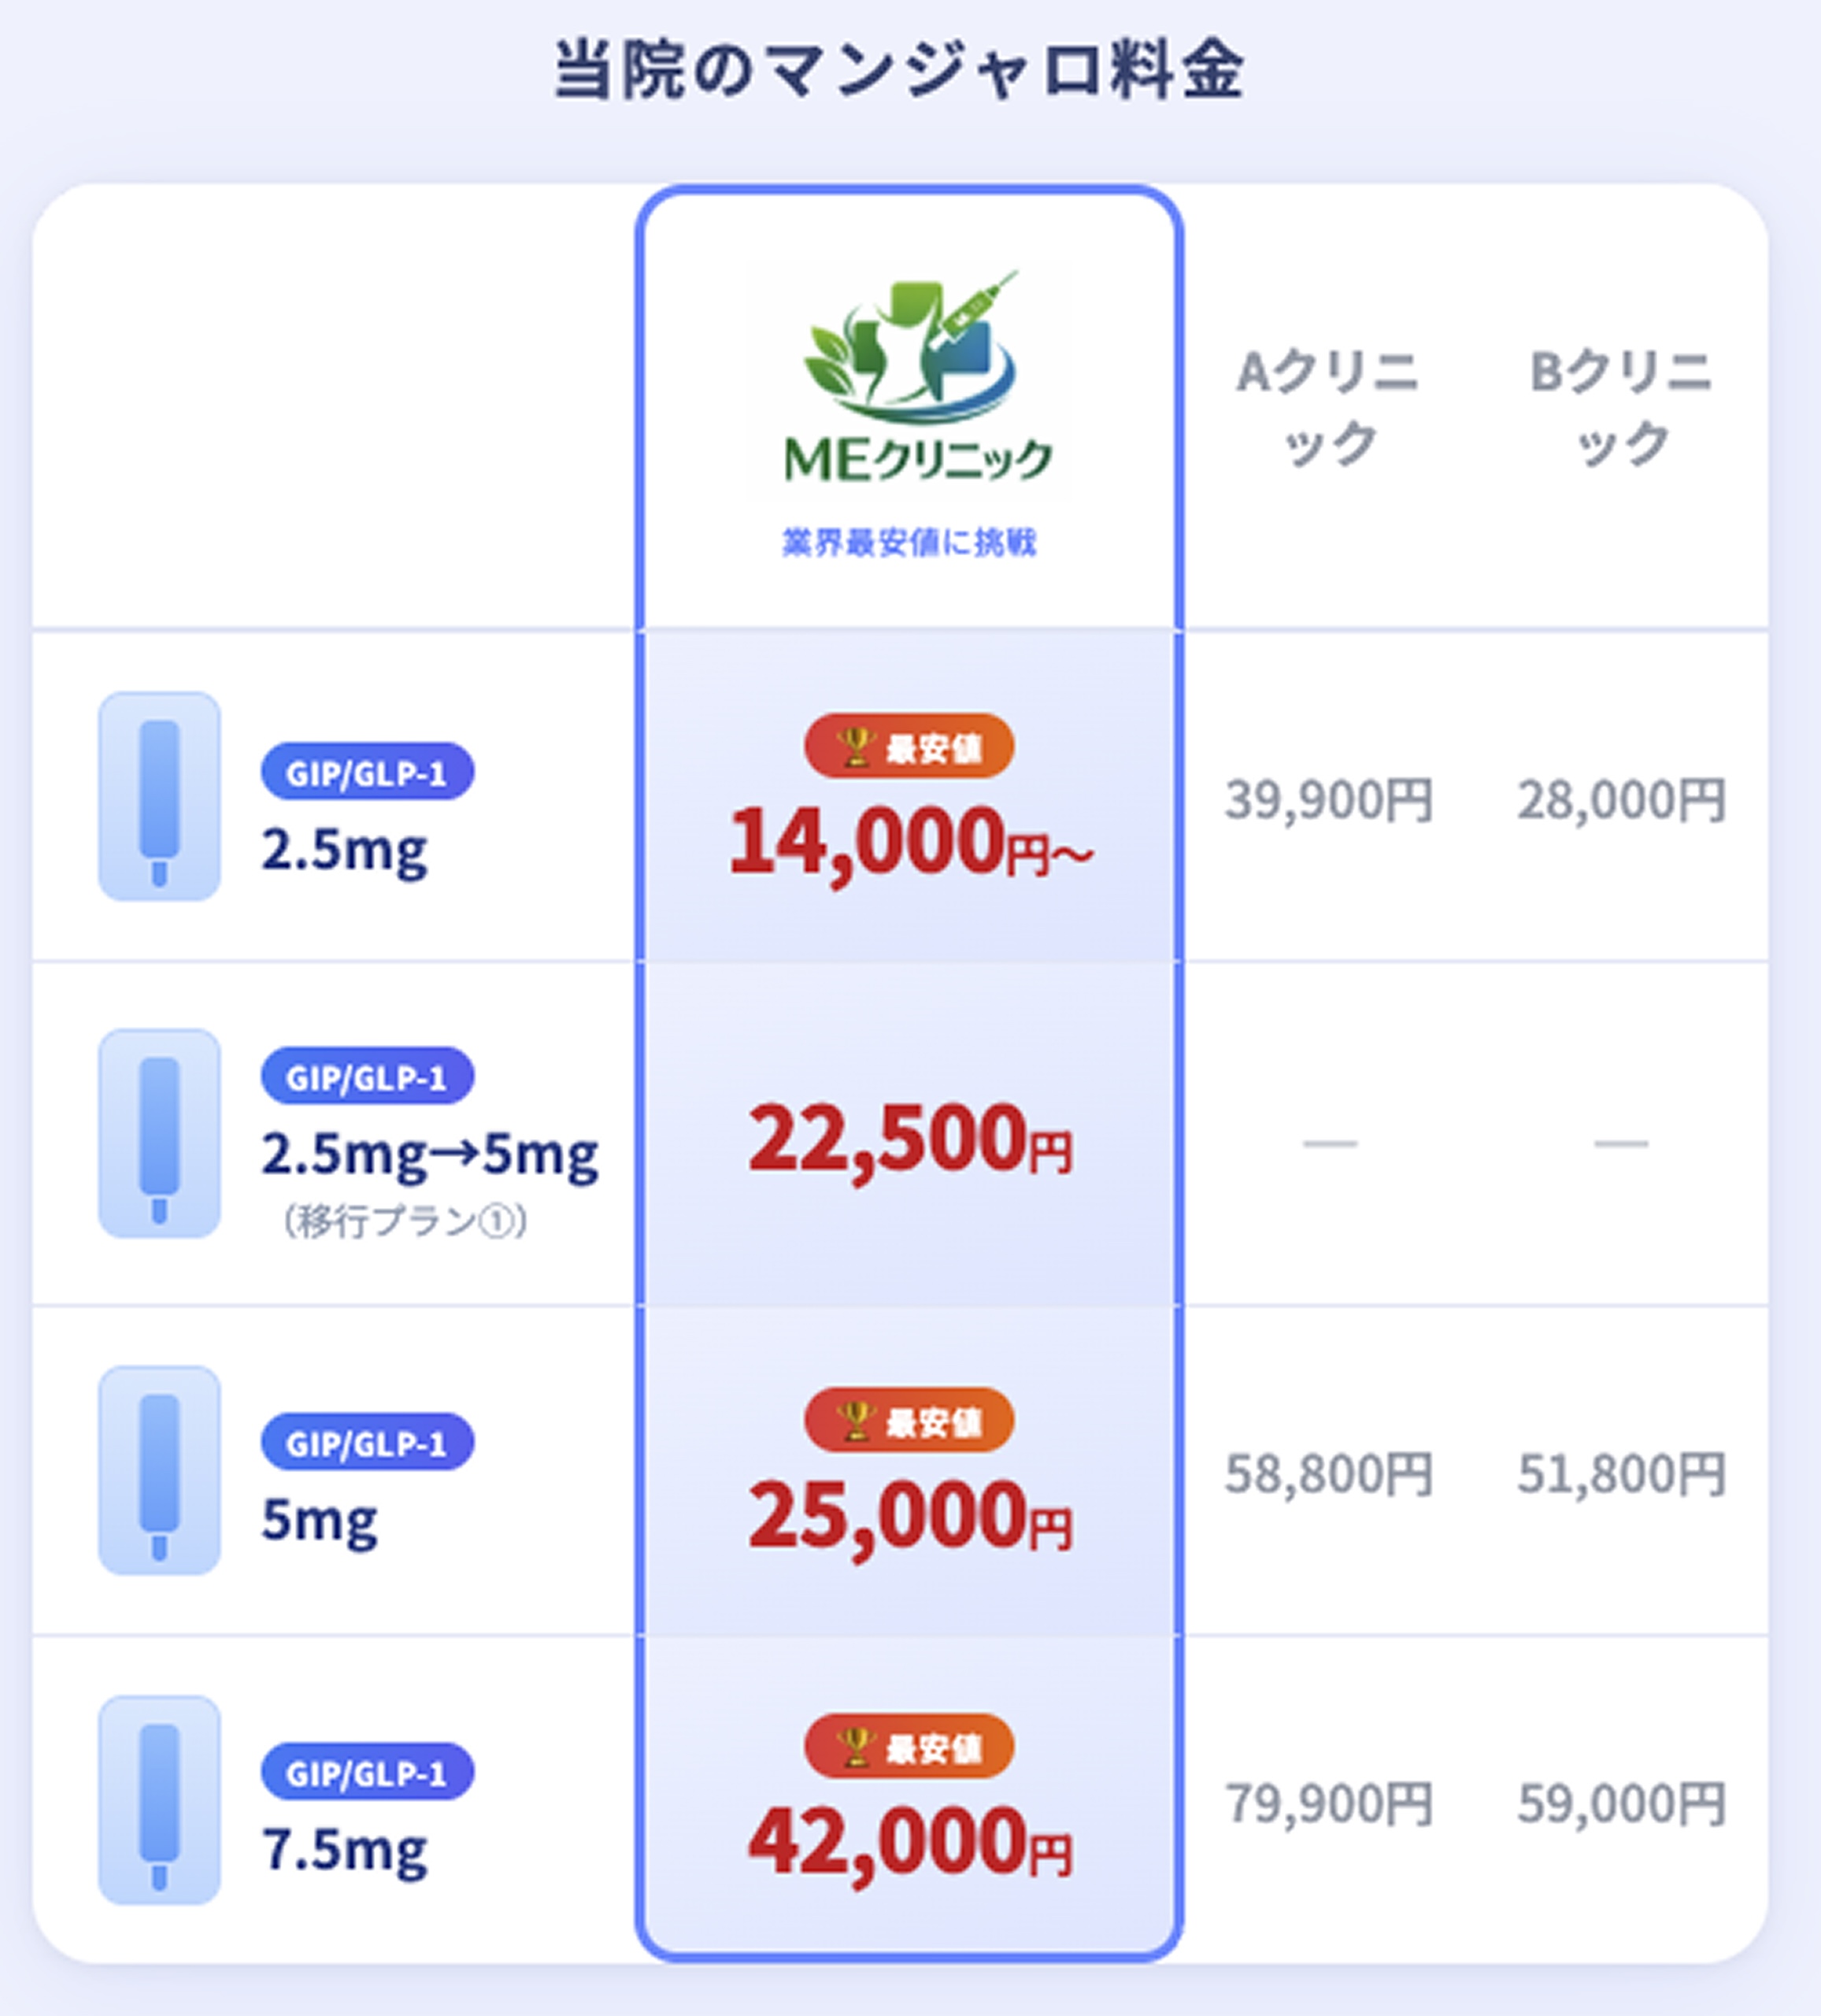1821x2016 pixels.
Task: Click the 2.5mg injection pen icon
Action: click(159, 796)
